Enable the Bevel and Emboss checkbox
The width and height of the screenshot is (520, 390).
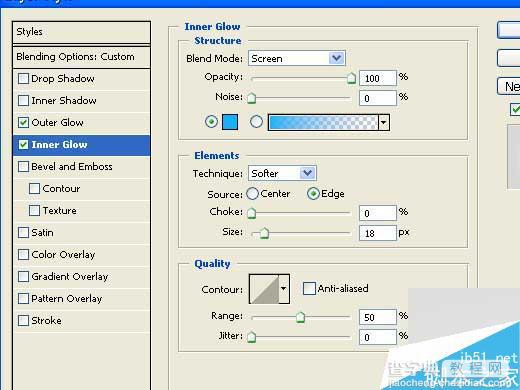point(23,167)
